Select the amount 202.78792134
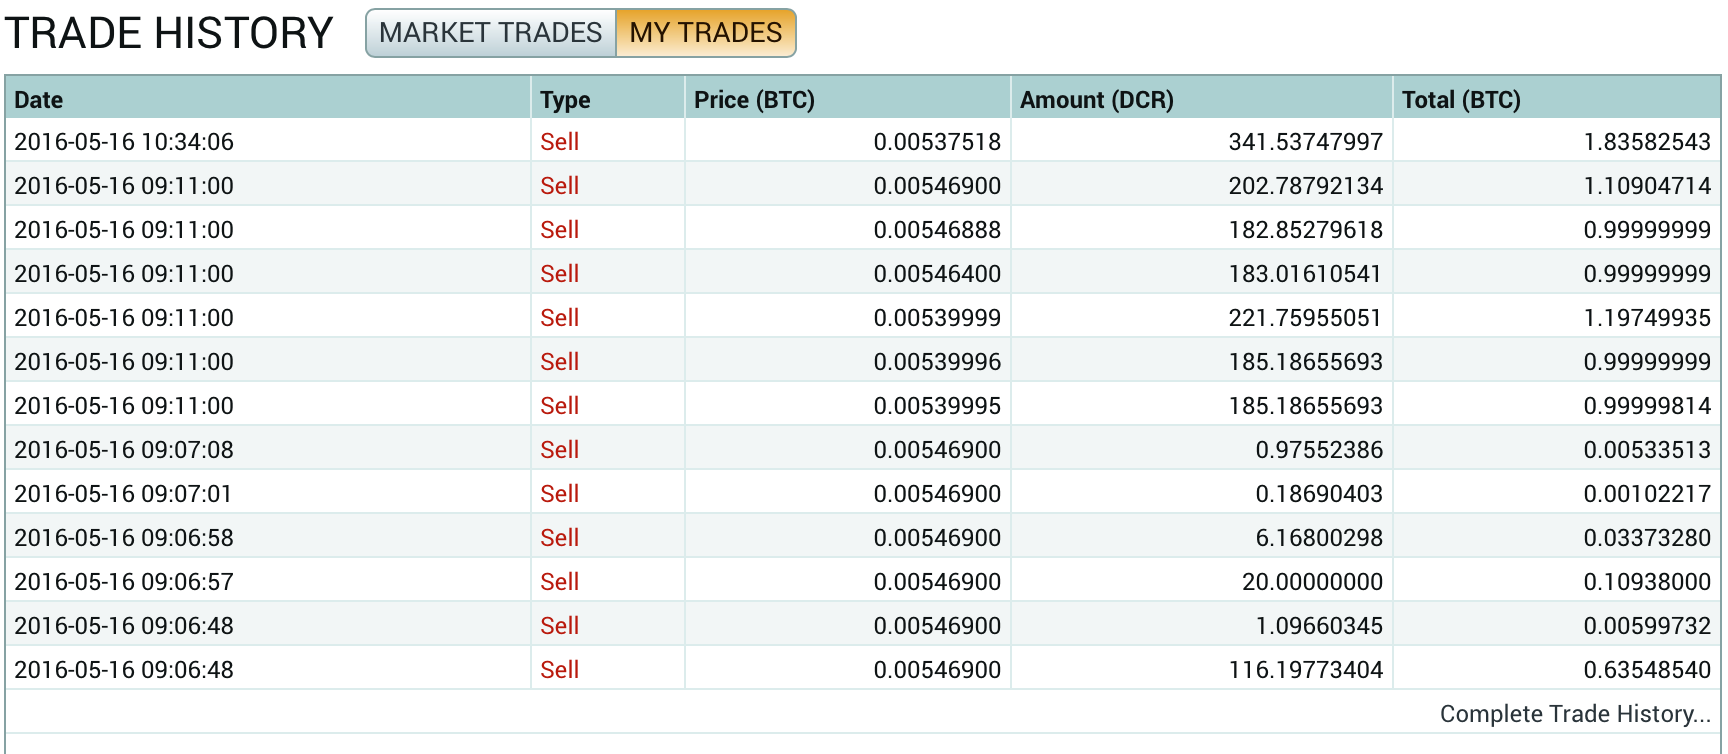The width and height of the screenshot is (1728, 754). point(1305,186)
